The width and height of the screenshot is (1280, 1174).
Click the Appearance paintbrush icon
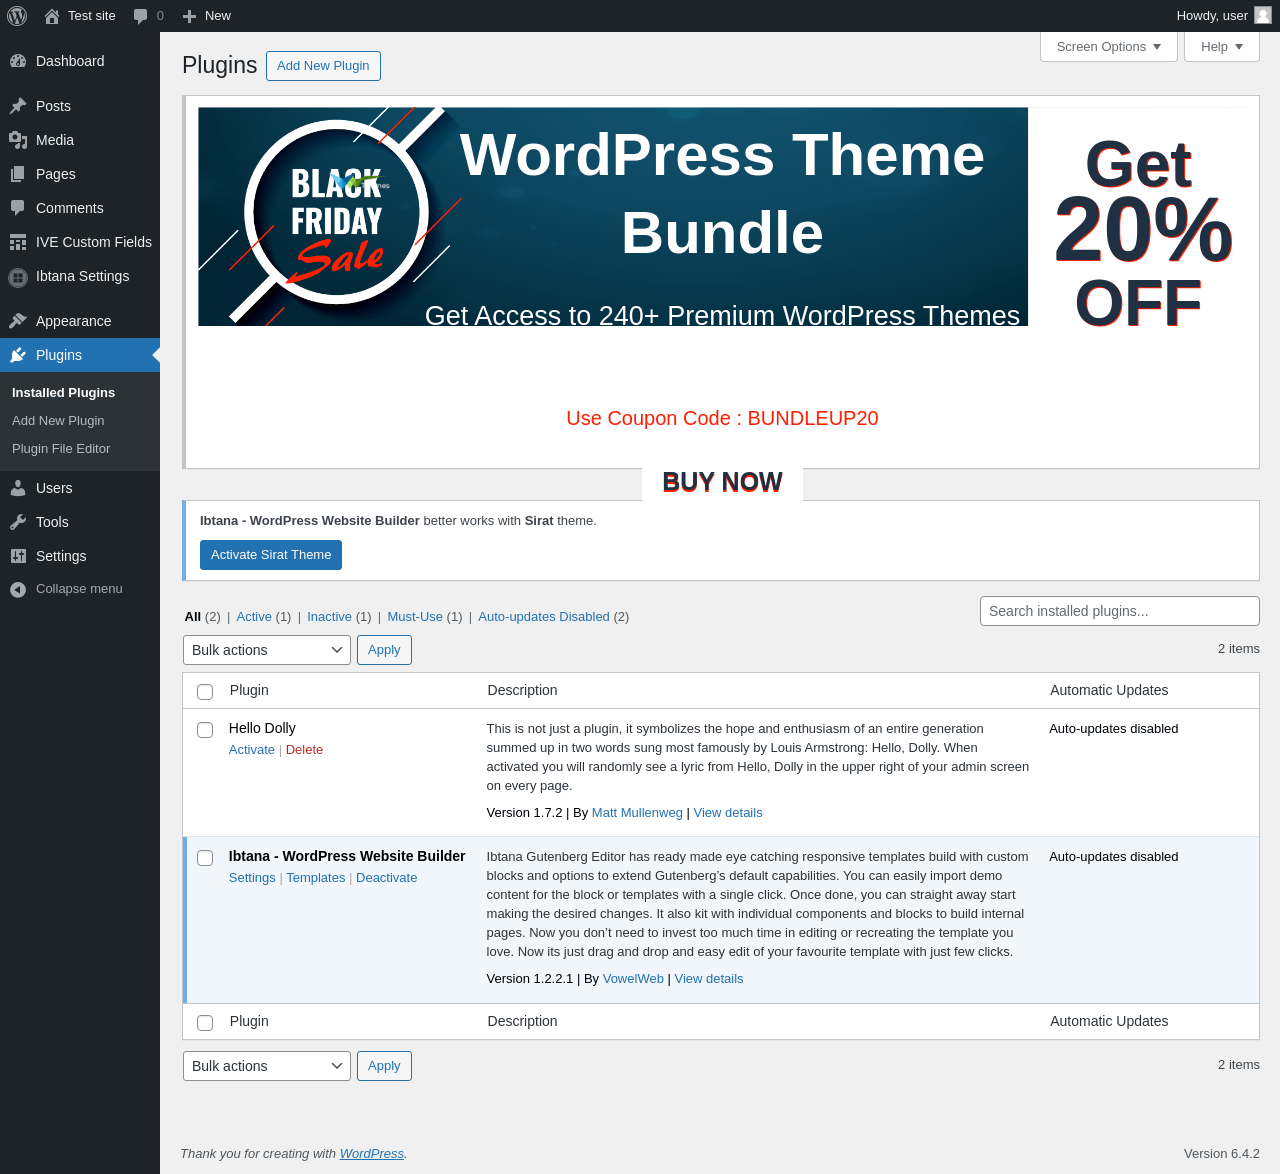(x=18, y=321)
